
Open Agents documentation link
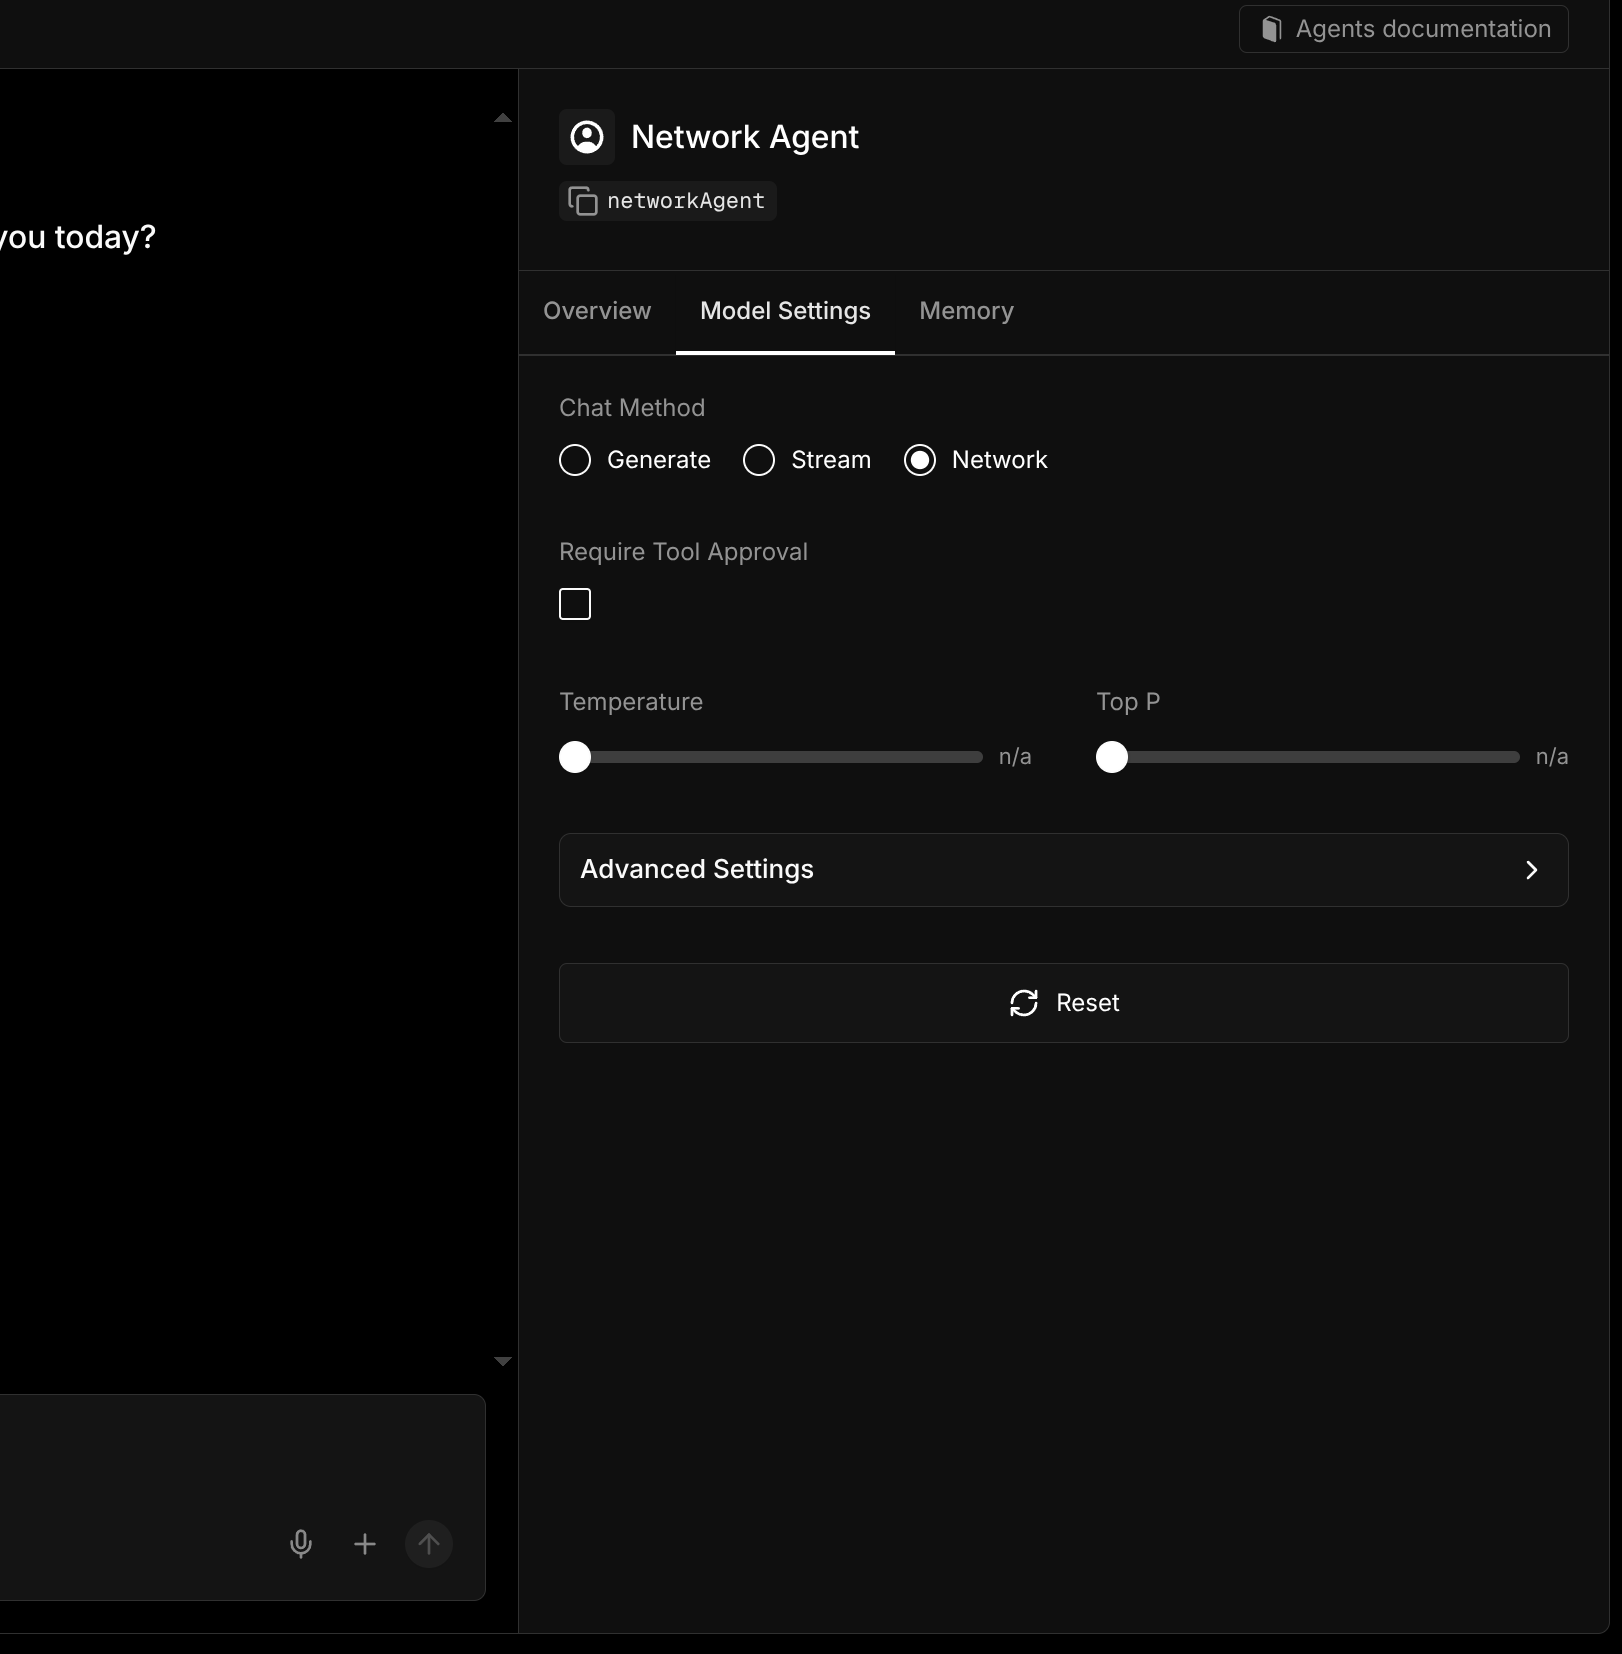point(1404,29)
